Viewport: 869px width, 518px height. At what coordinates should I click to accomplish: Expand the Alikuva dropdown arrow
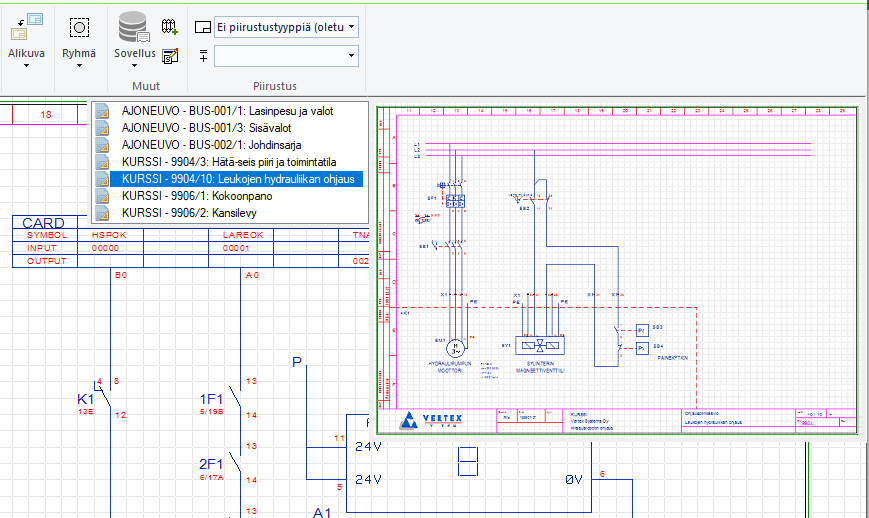pyautogui.click(x=26, y=67)
